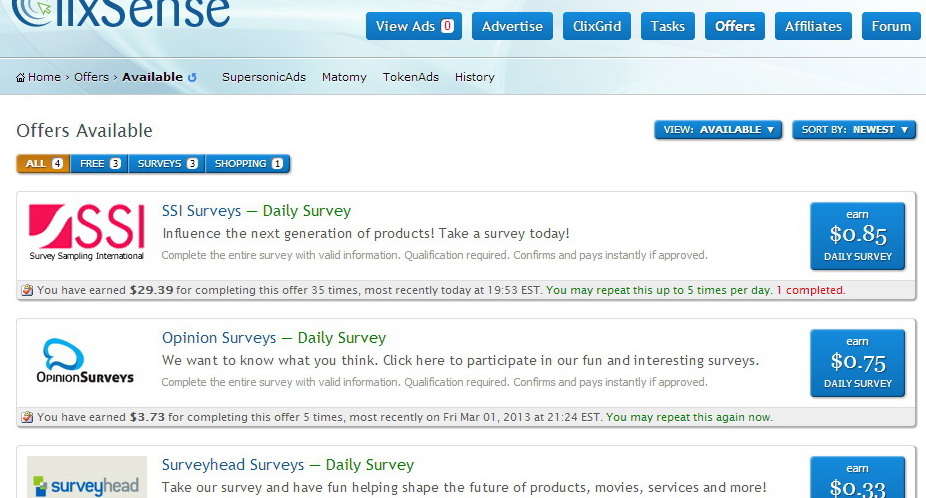Click the earnings note icon under Opinion Surveys
This screenshot has width=926, height=498.
[27, 417]
